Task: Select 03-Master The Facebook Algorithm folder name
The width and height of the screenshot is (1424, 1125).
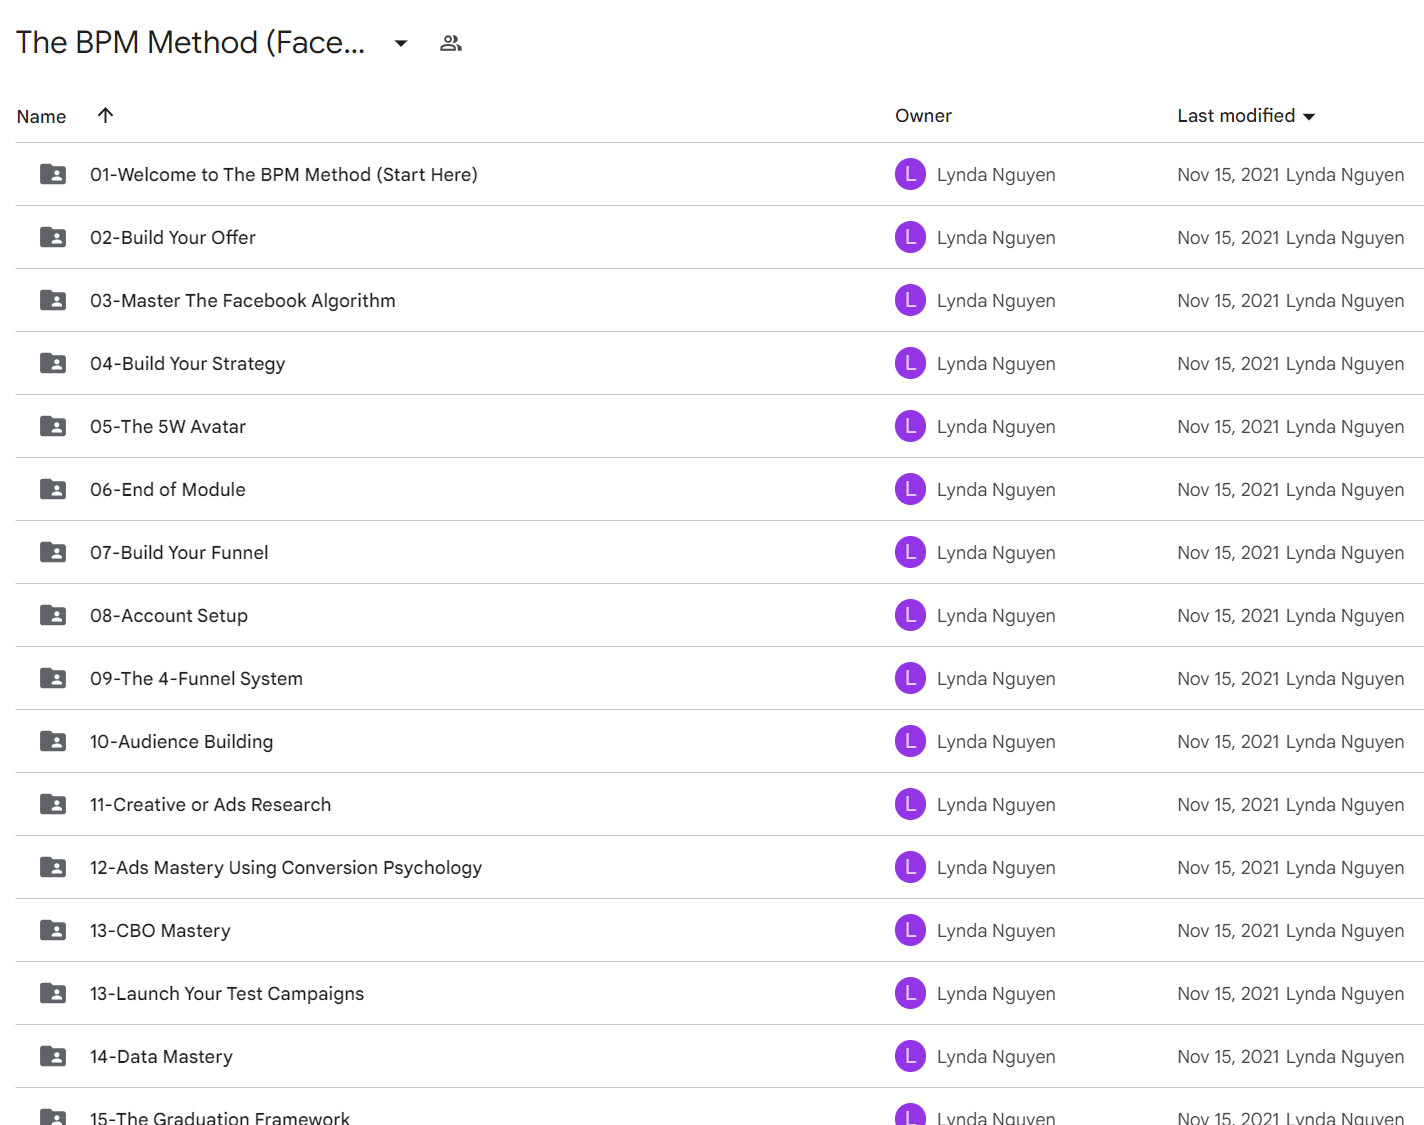Action: coord(243,300)
